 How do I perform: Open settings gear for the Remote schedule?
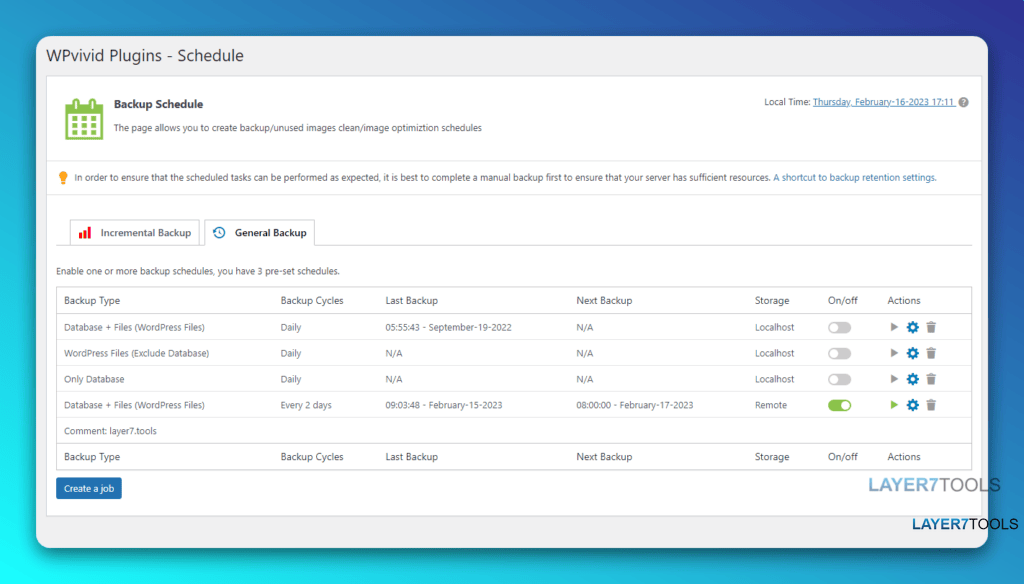(x=912, y=405)
